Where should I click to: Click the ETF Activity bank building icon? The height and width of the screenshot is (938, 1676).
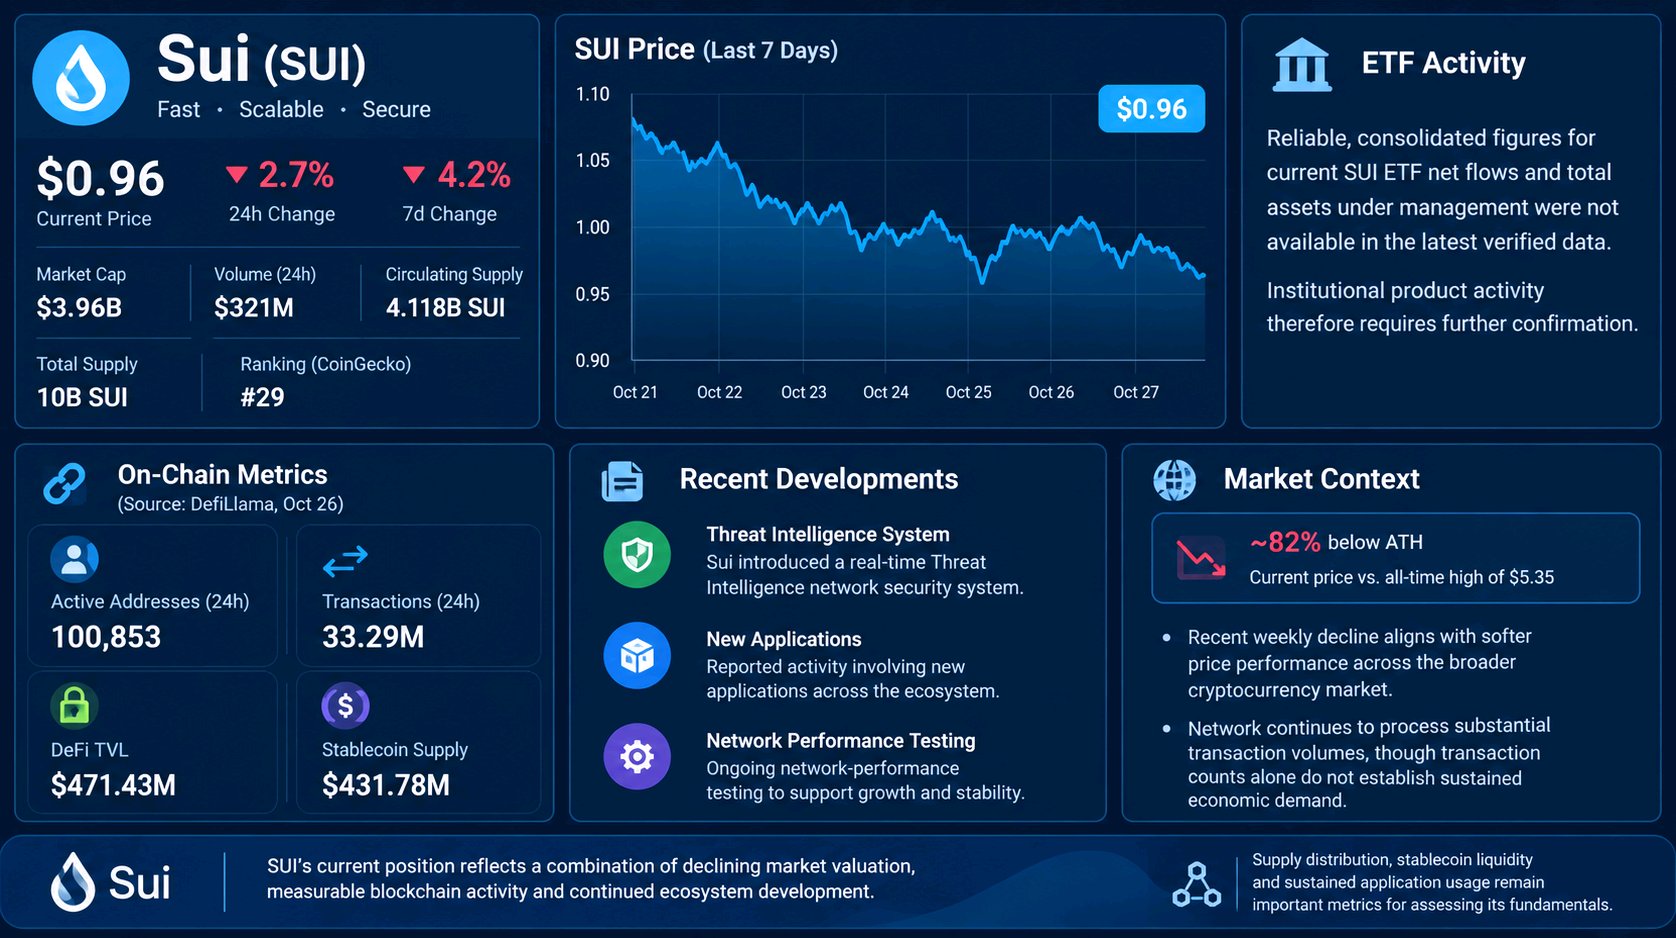pos(1302,65)
